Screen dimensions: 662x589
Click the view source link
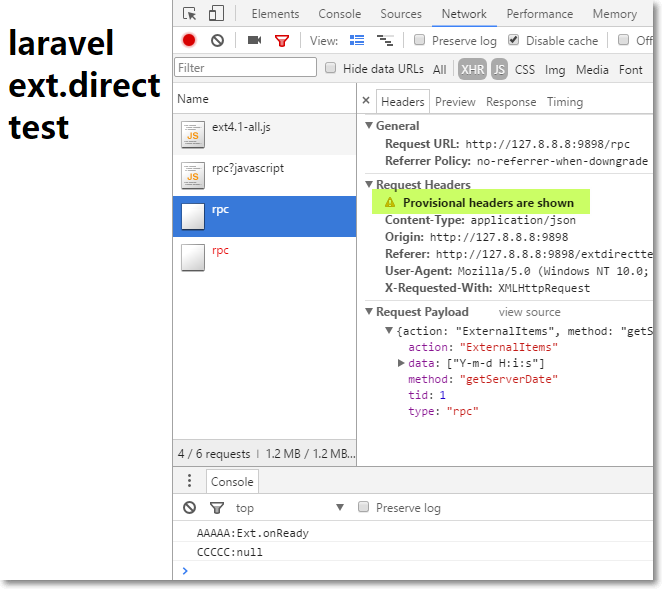529,312
